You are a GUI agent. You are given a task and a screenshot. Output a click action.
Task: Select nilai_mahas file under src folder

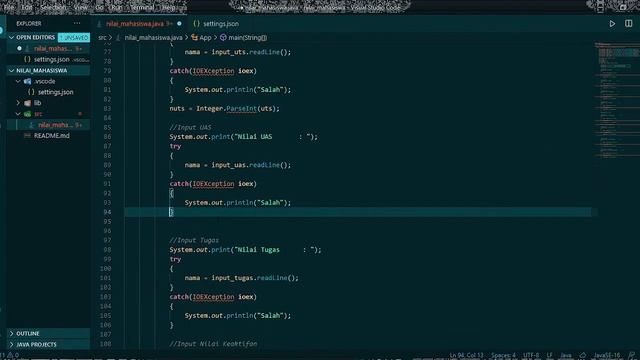pos(55,125)
